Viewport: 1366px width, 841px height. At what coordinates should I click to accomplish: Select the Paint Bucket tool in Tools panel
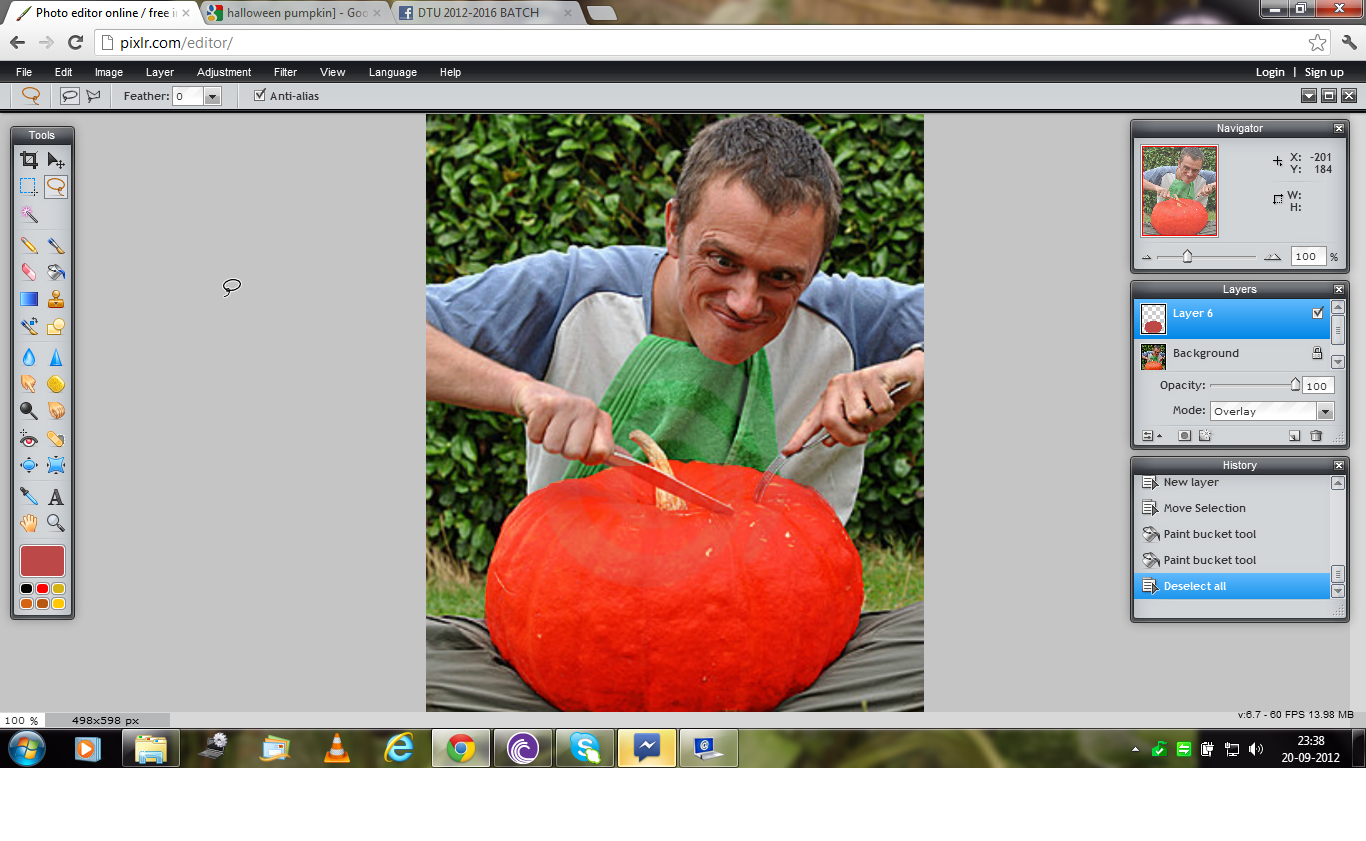pos(56,272)
